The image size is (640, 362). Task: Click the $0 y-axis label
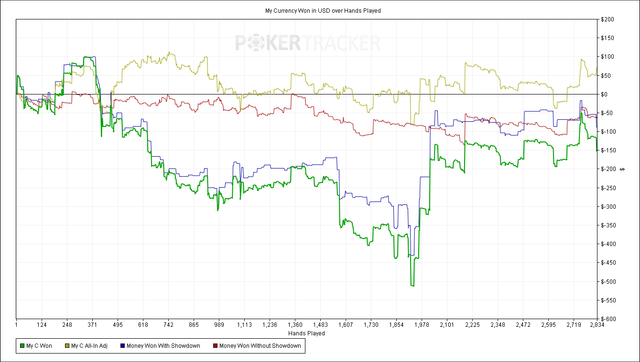point(604,94)
